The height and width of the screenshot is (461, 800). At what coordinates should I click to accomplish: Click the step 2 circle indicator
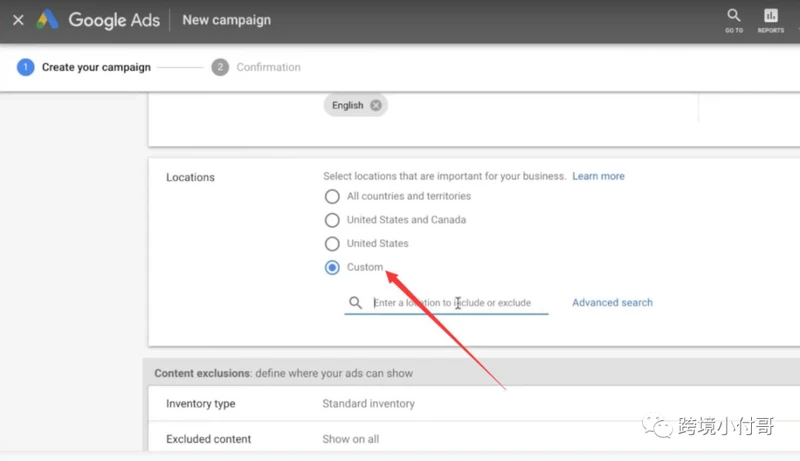click(x=220, y=67)
